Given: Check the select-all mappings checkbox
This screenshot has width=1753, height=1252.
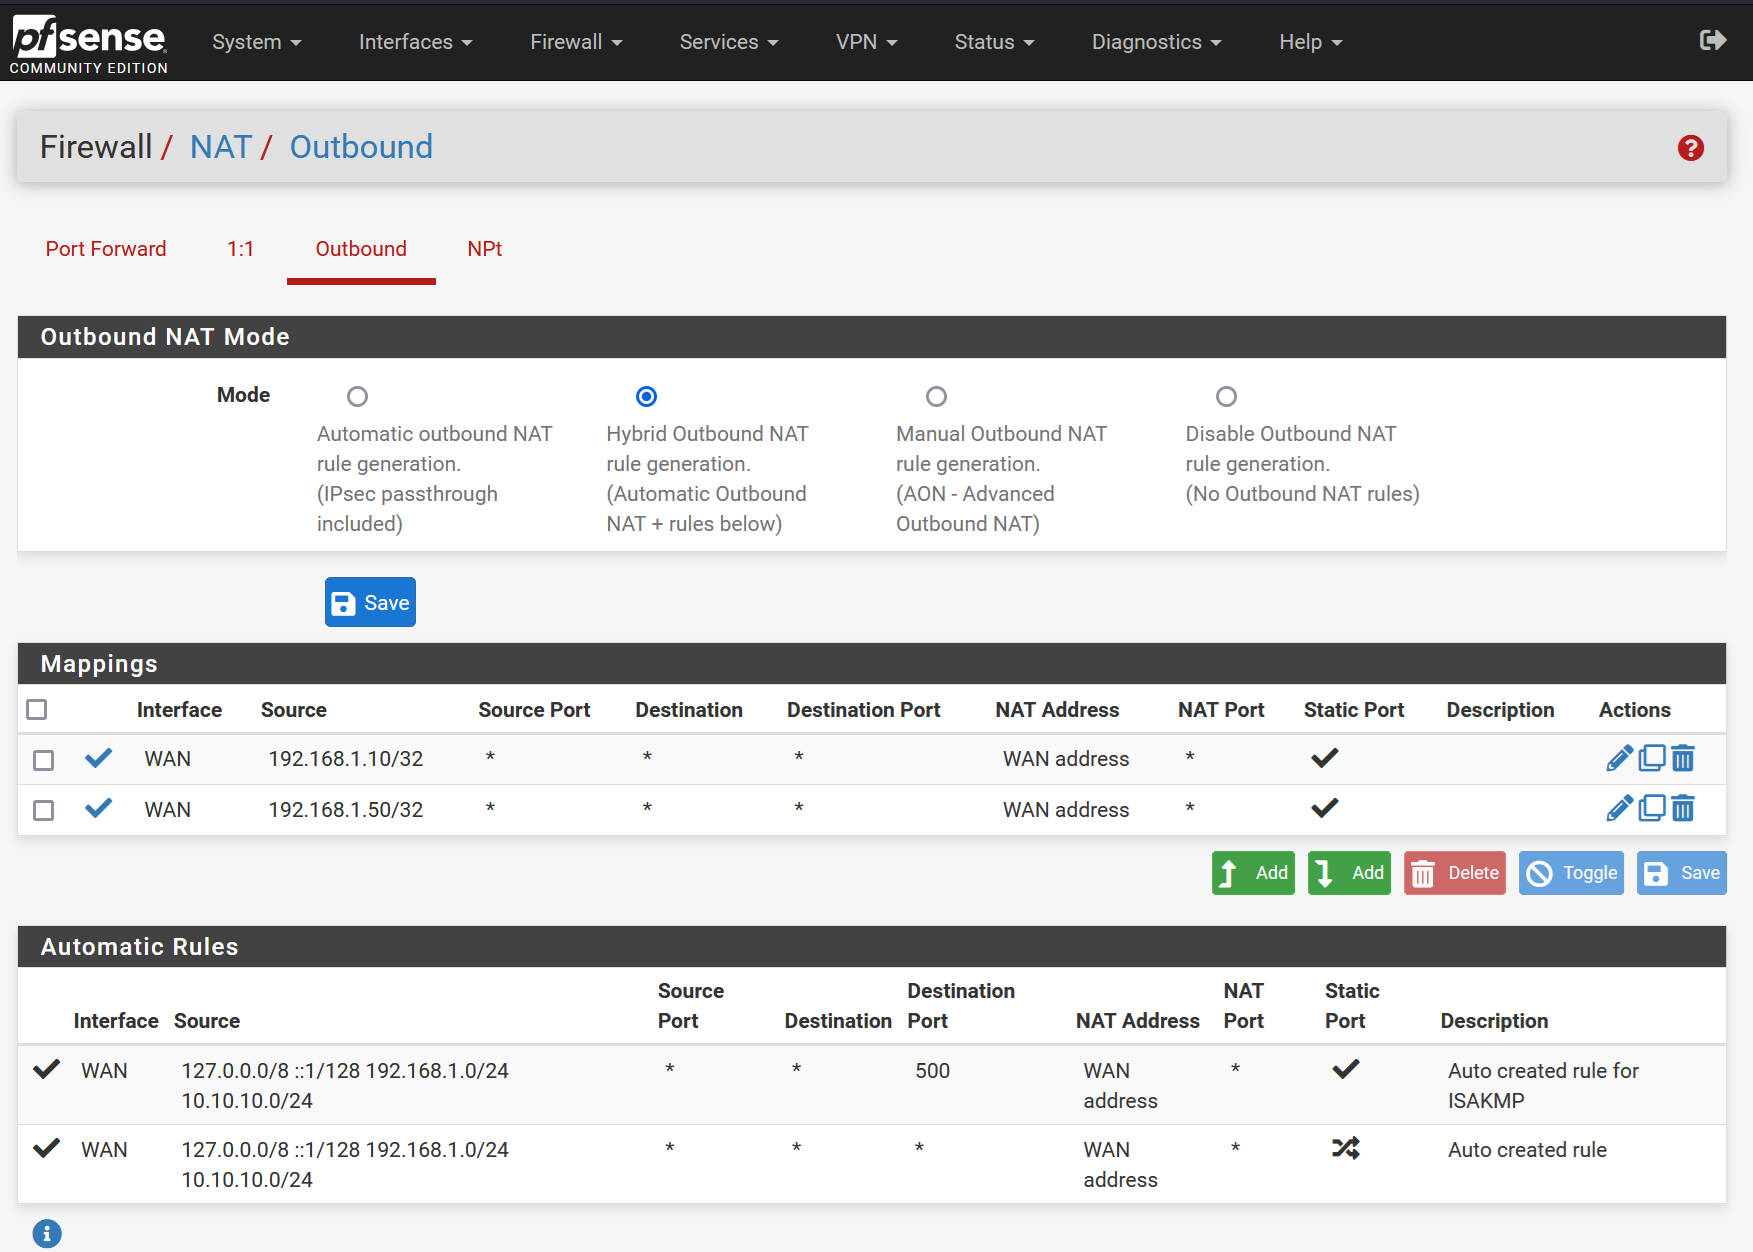Looking at the screenshot, I should pos(37,710).
